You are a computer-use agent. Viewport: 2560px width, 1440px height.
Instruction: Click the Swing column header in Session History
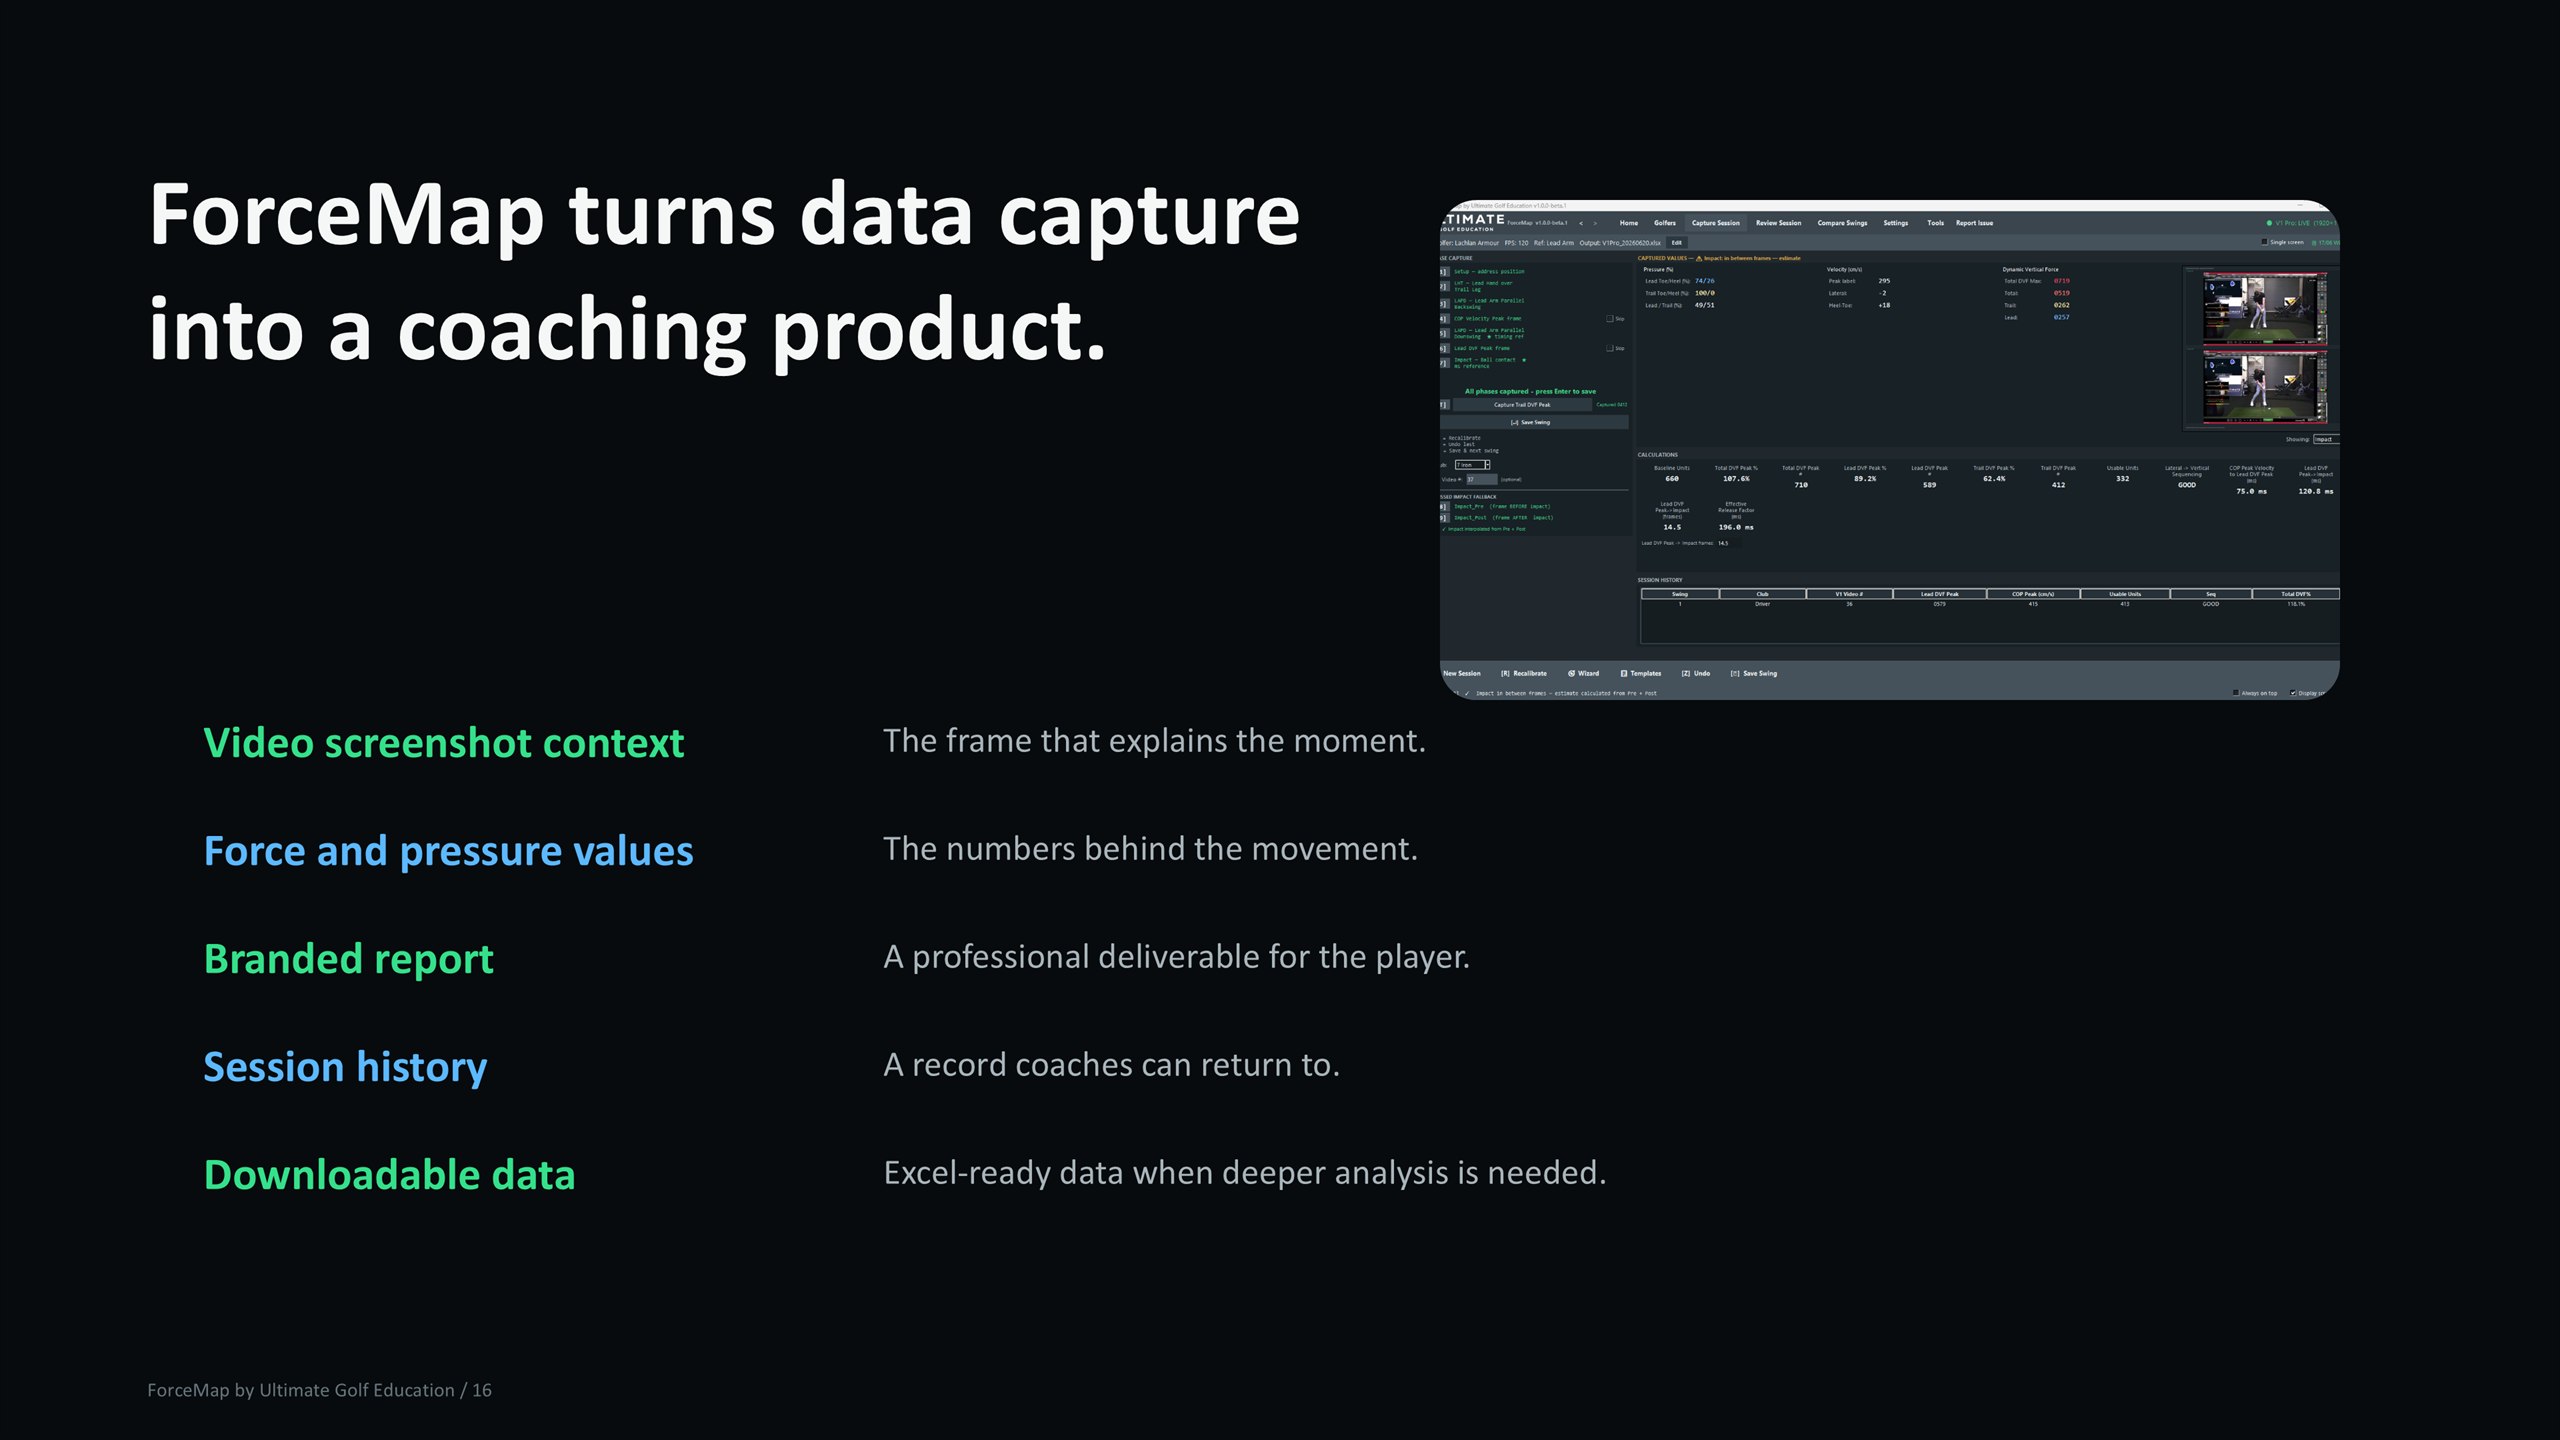click(1680, 594)
